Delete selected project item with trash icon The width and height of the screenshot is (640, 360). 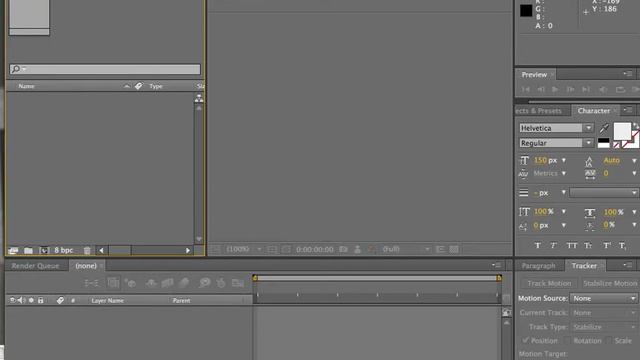(x=87, y=250)
